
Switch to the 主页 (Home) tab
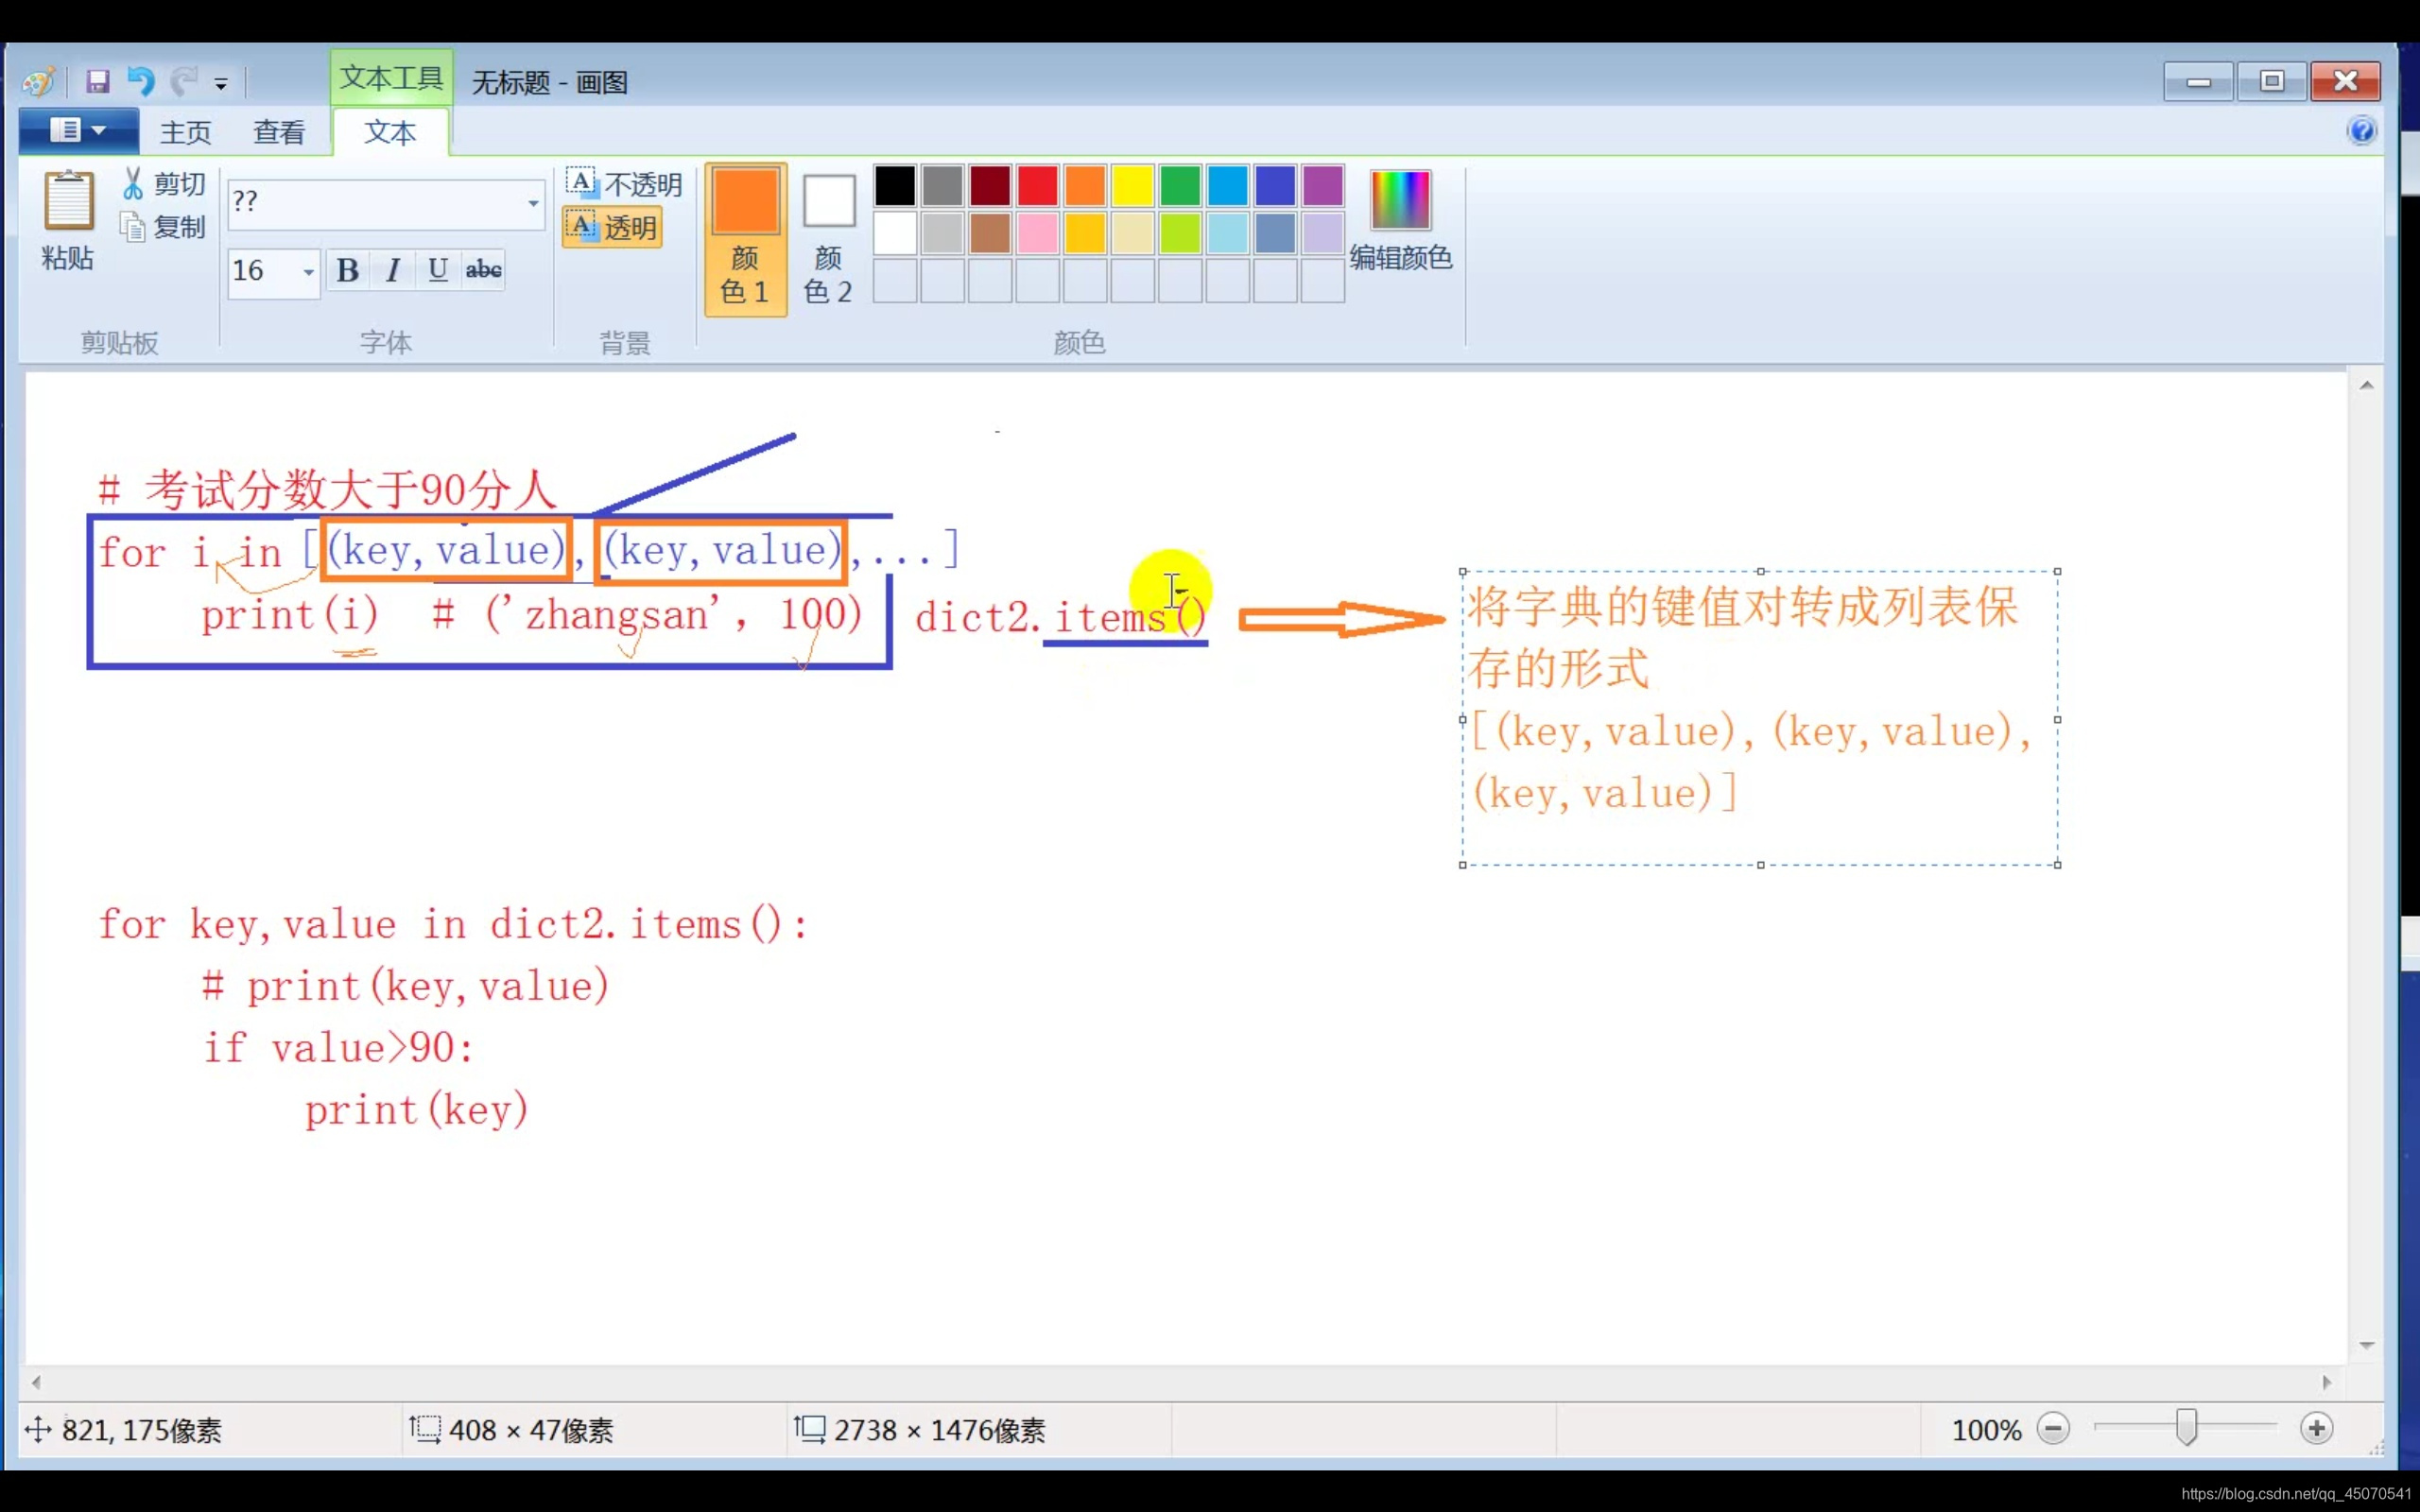186,132
